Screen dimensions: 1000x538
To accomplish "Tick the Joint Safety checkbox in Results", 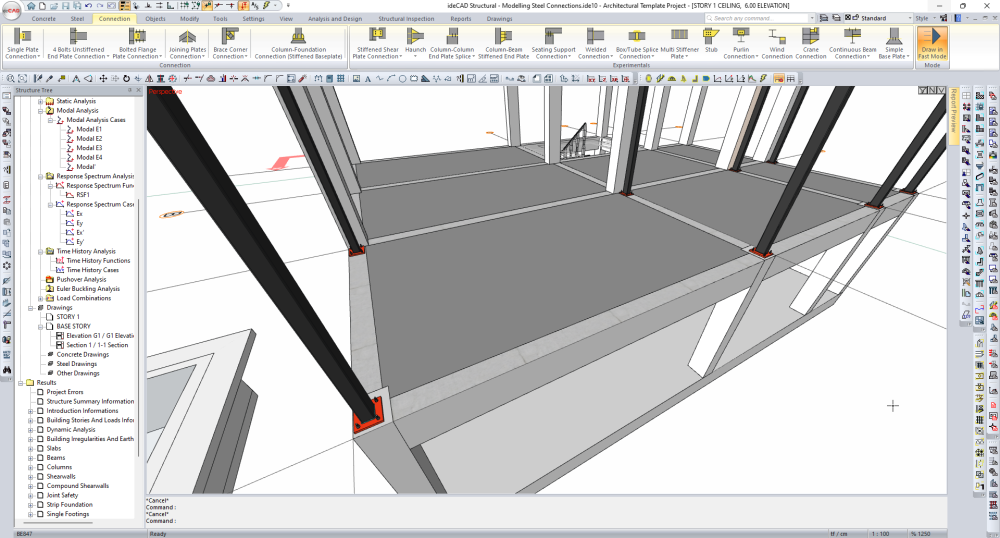I will click(40, 495).
